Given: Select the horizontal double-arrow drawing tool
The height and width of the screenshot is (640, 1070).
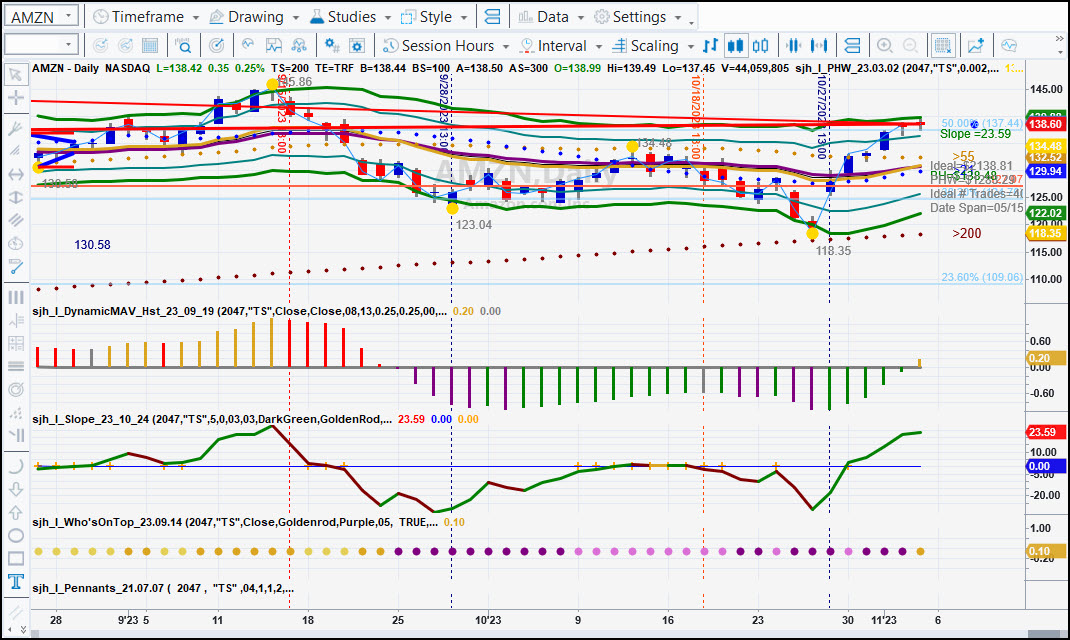Looking at the screenshot, I should 15,174.
